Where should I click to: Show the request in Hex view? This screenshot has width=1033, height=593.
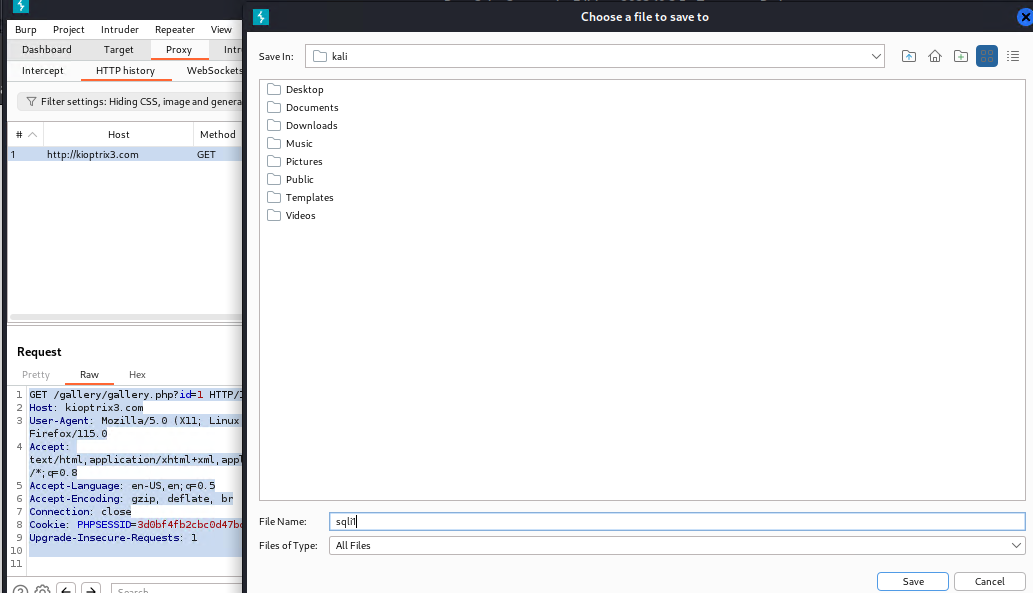137,375
